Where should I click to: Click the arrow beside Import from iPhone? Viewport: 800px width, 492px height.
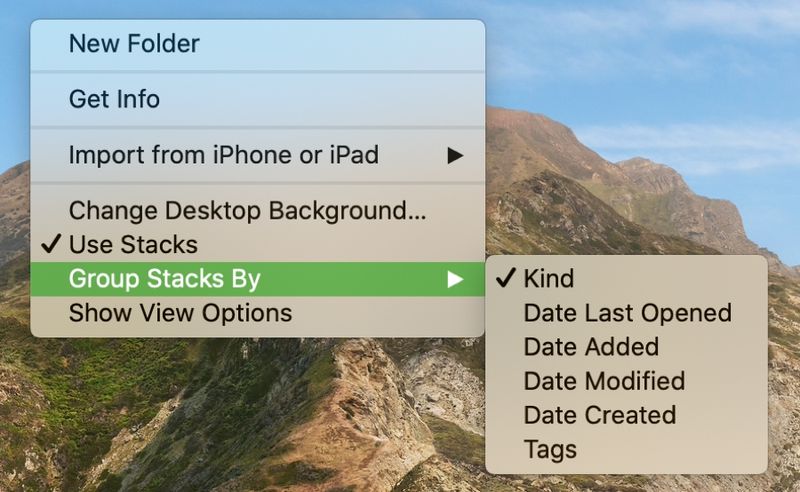point(455,155)
